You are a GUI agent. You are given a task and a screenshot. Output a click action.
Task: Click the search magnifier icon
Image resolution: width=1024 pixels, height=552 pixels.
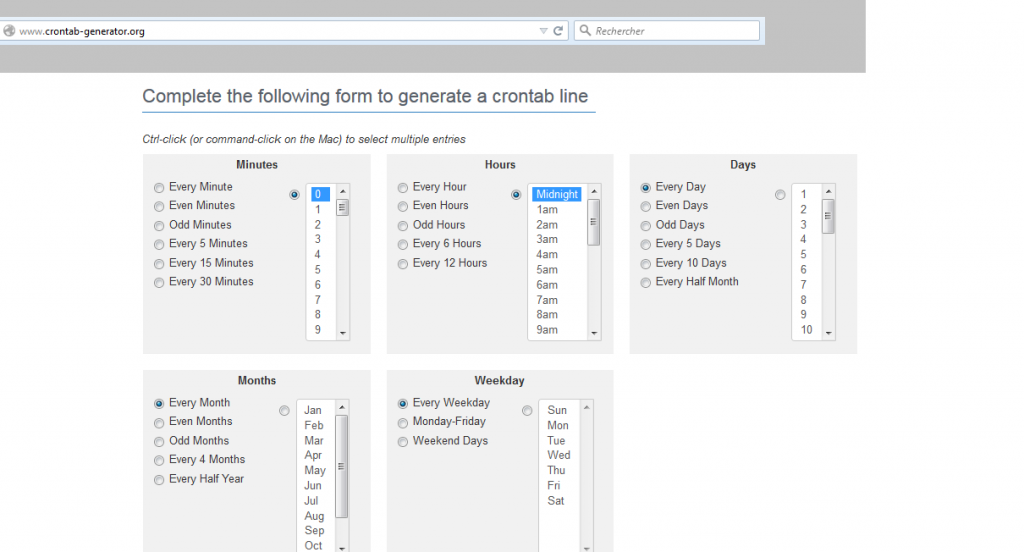pyautogui.click(x=585, y=31)
